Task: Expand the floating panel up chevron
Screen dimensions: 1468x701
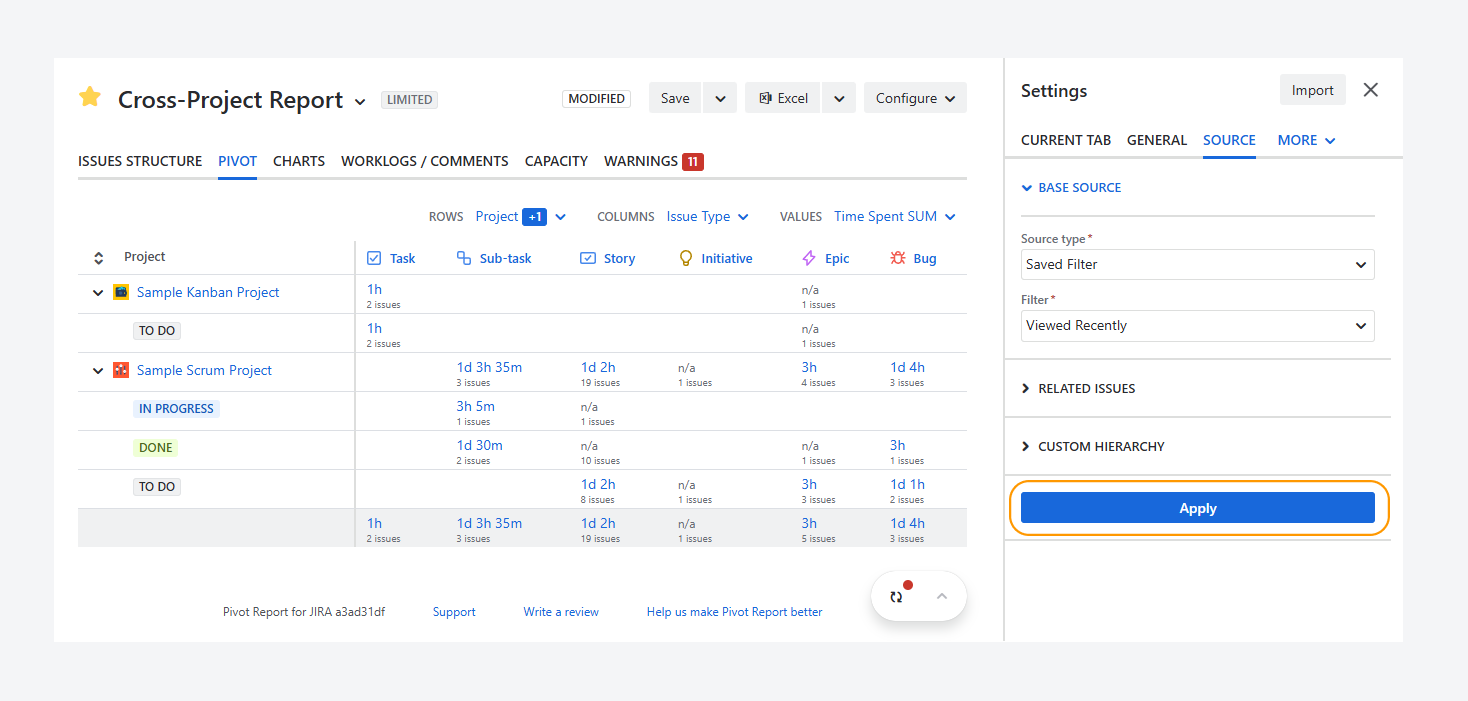Action: click(x=941, y=596)
